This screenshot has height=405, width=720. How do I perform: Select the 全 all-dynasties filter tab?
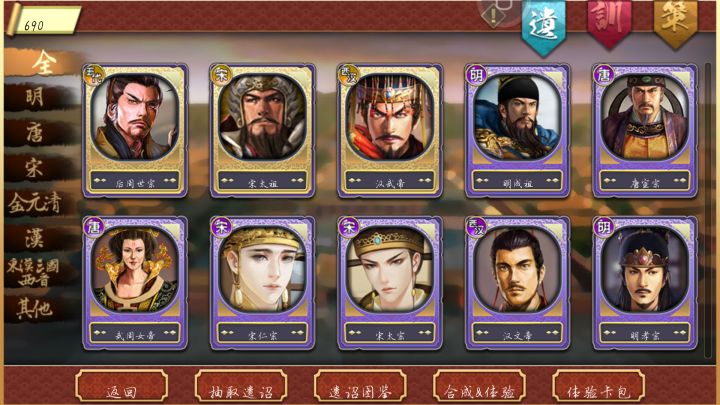(44, 63)
